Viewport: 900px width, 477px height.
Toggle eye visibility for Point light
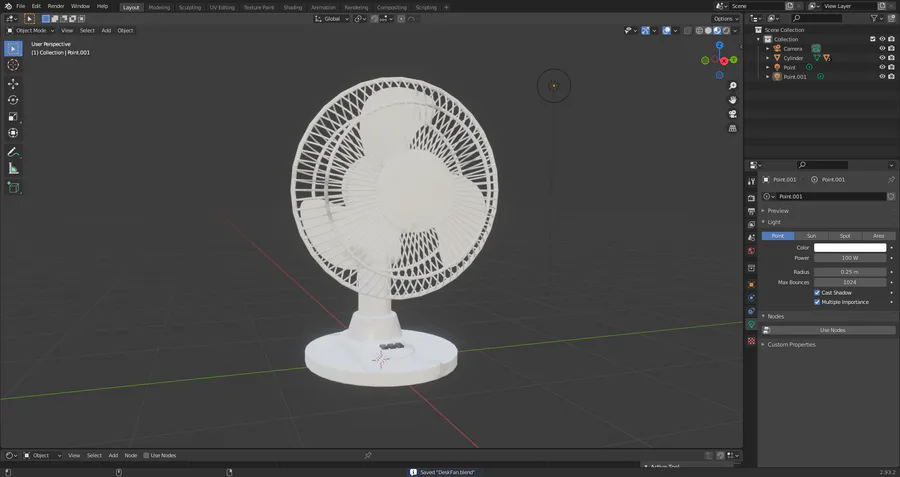882,67
